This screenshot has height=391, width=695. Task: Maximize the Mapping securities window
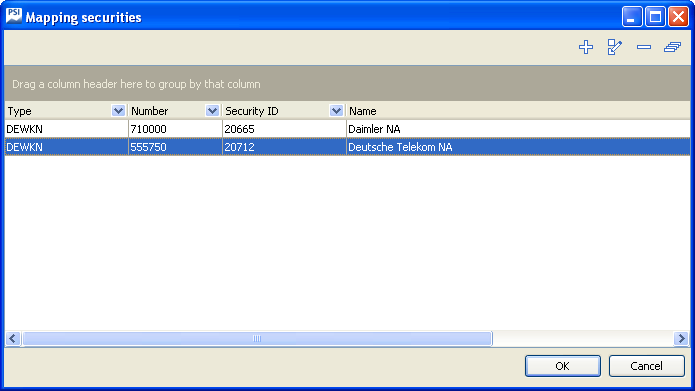click(655, 17)
